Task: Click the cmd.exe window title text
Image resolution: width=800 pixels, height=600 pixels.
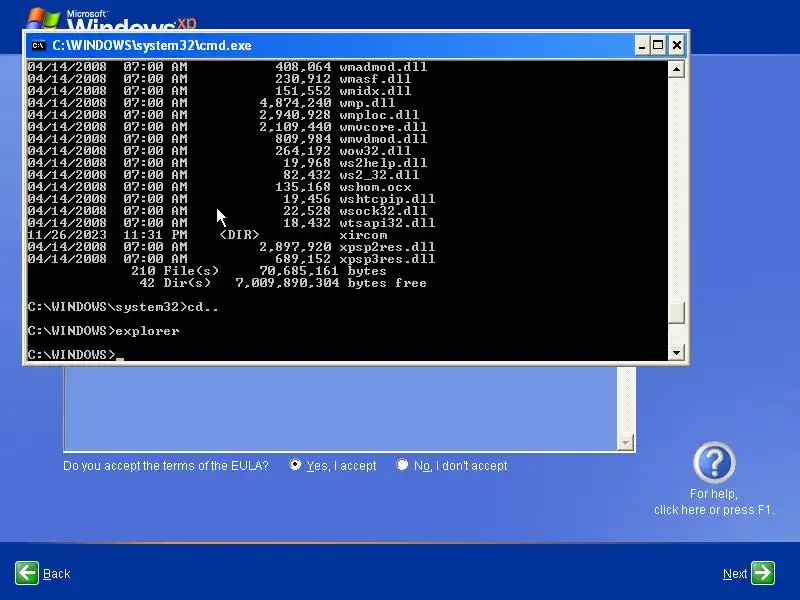Action: pos(152,45)
